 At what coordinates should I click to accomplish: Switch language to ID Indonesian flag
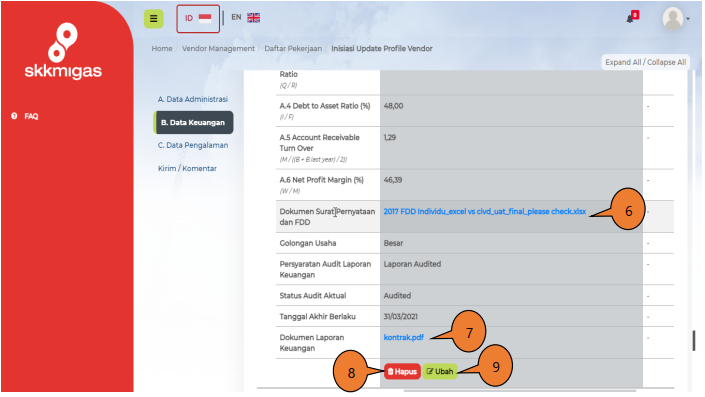click(x=198, y=18)
